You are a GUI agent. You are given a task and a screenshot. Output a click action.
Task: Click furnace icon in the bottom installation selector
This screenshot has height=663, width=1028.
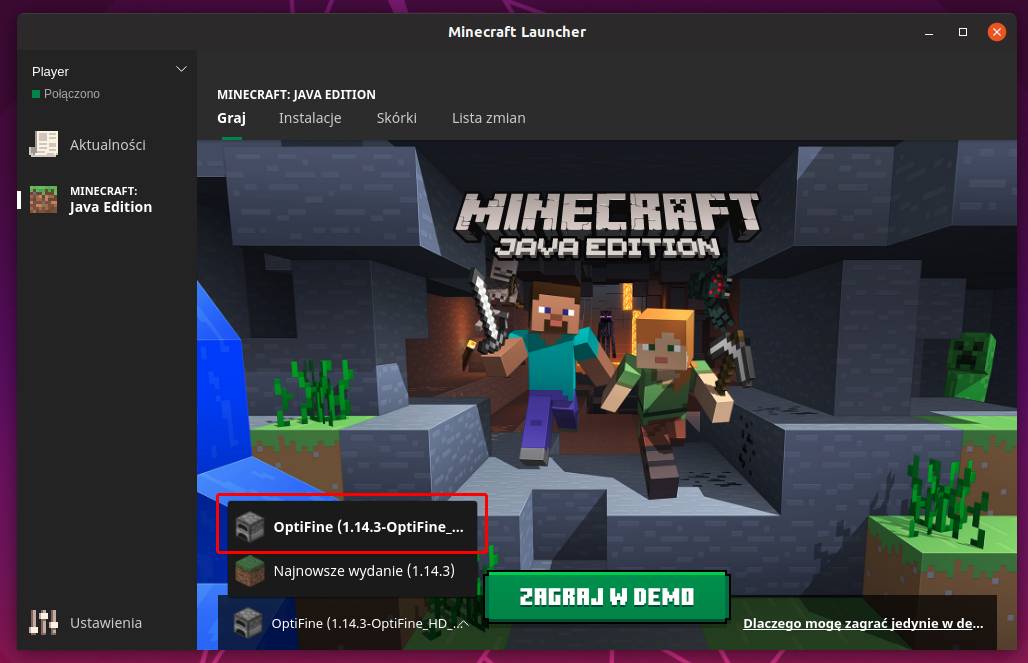coord(248,622)
